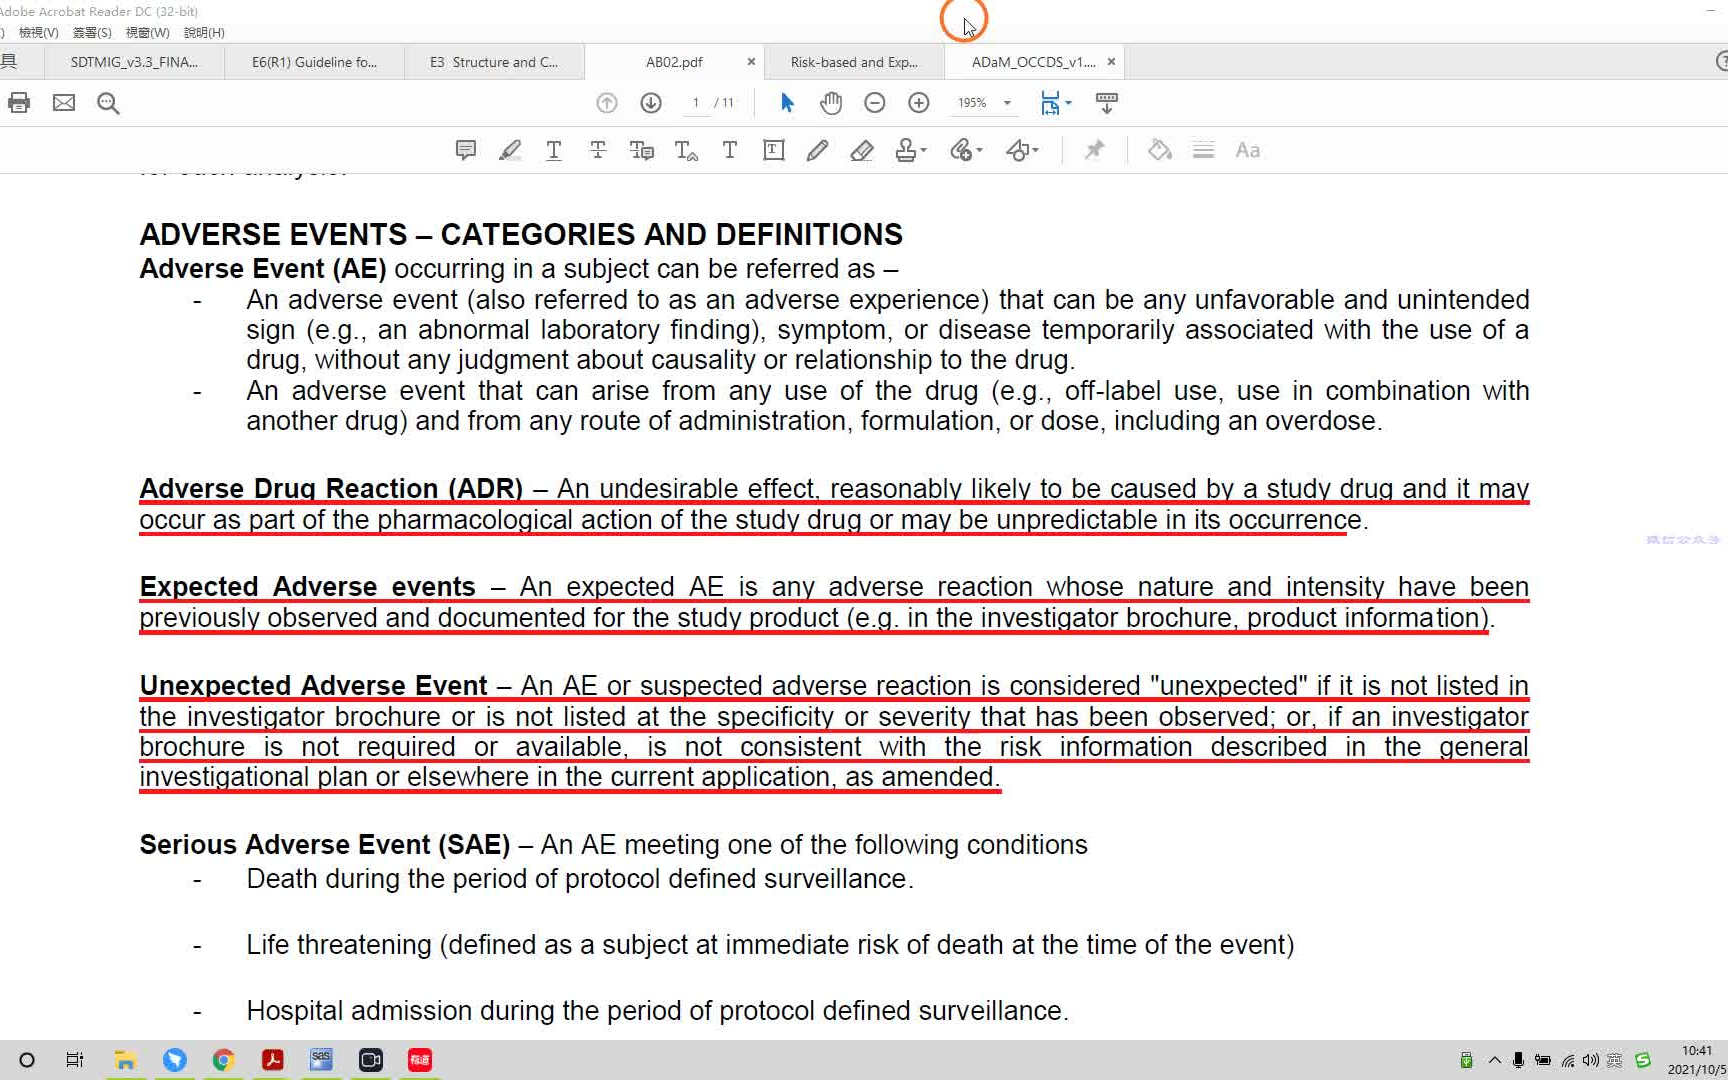
Task: Show hidden system tray icons chevron
Action: (1494, 1060)
